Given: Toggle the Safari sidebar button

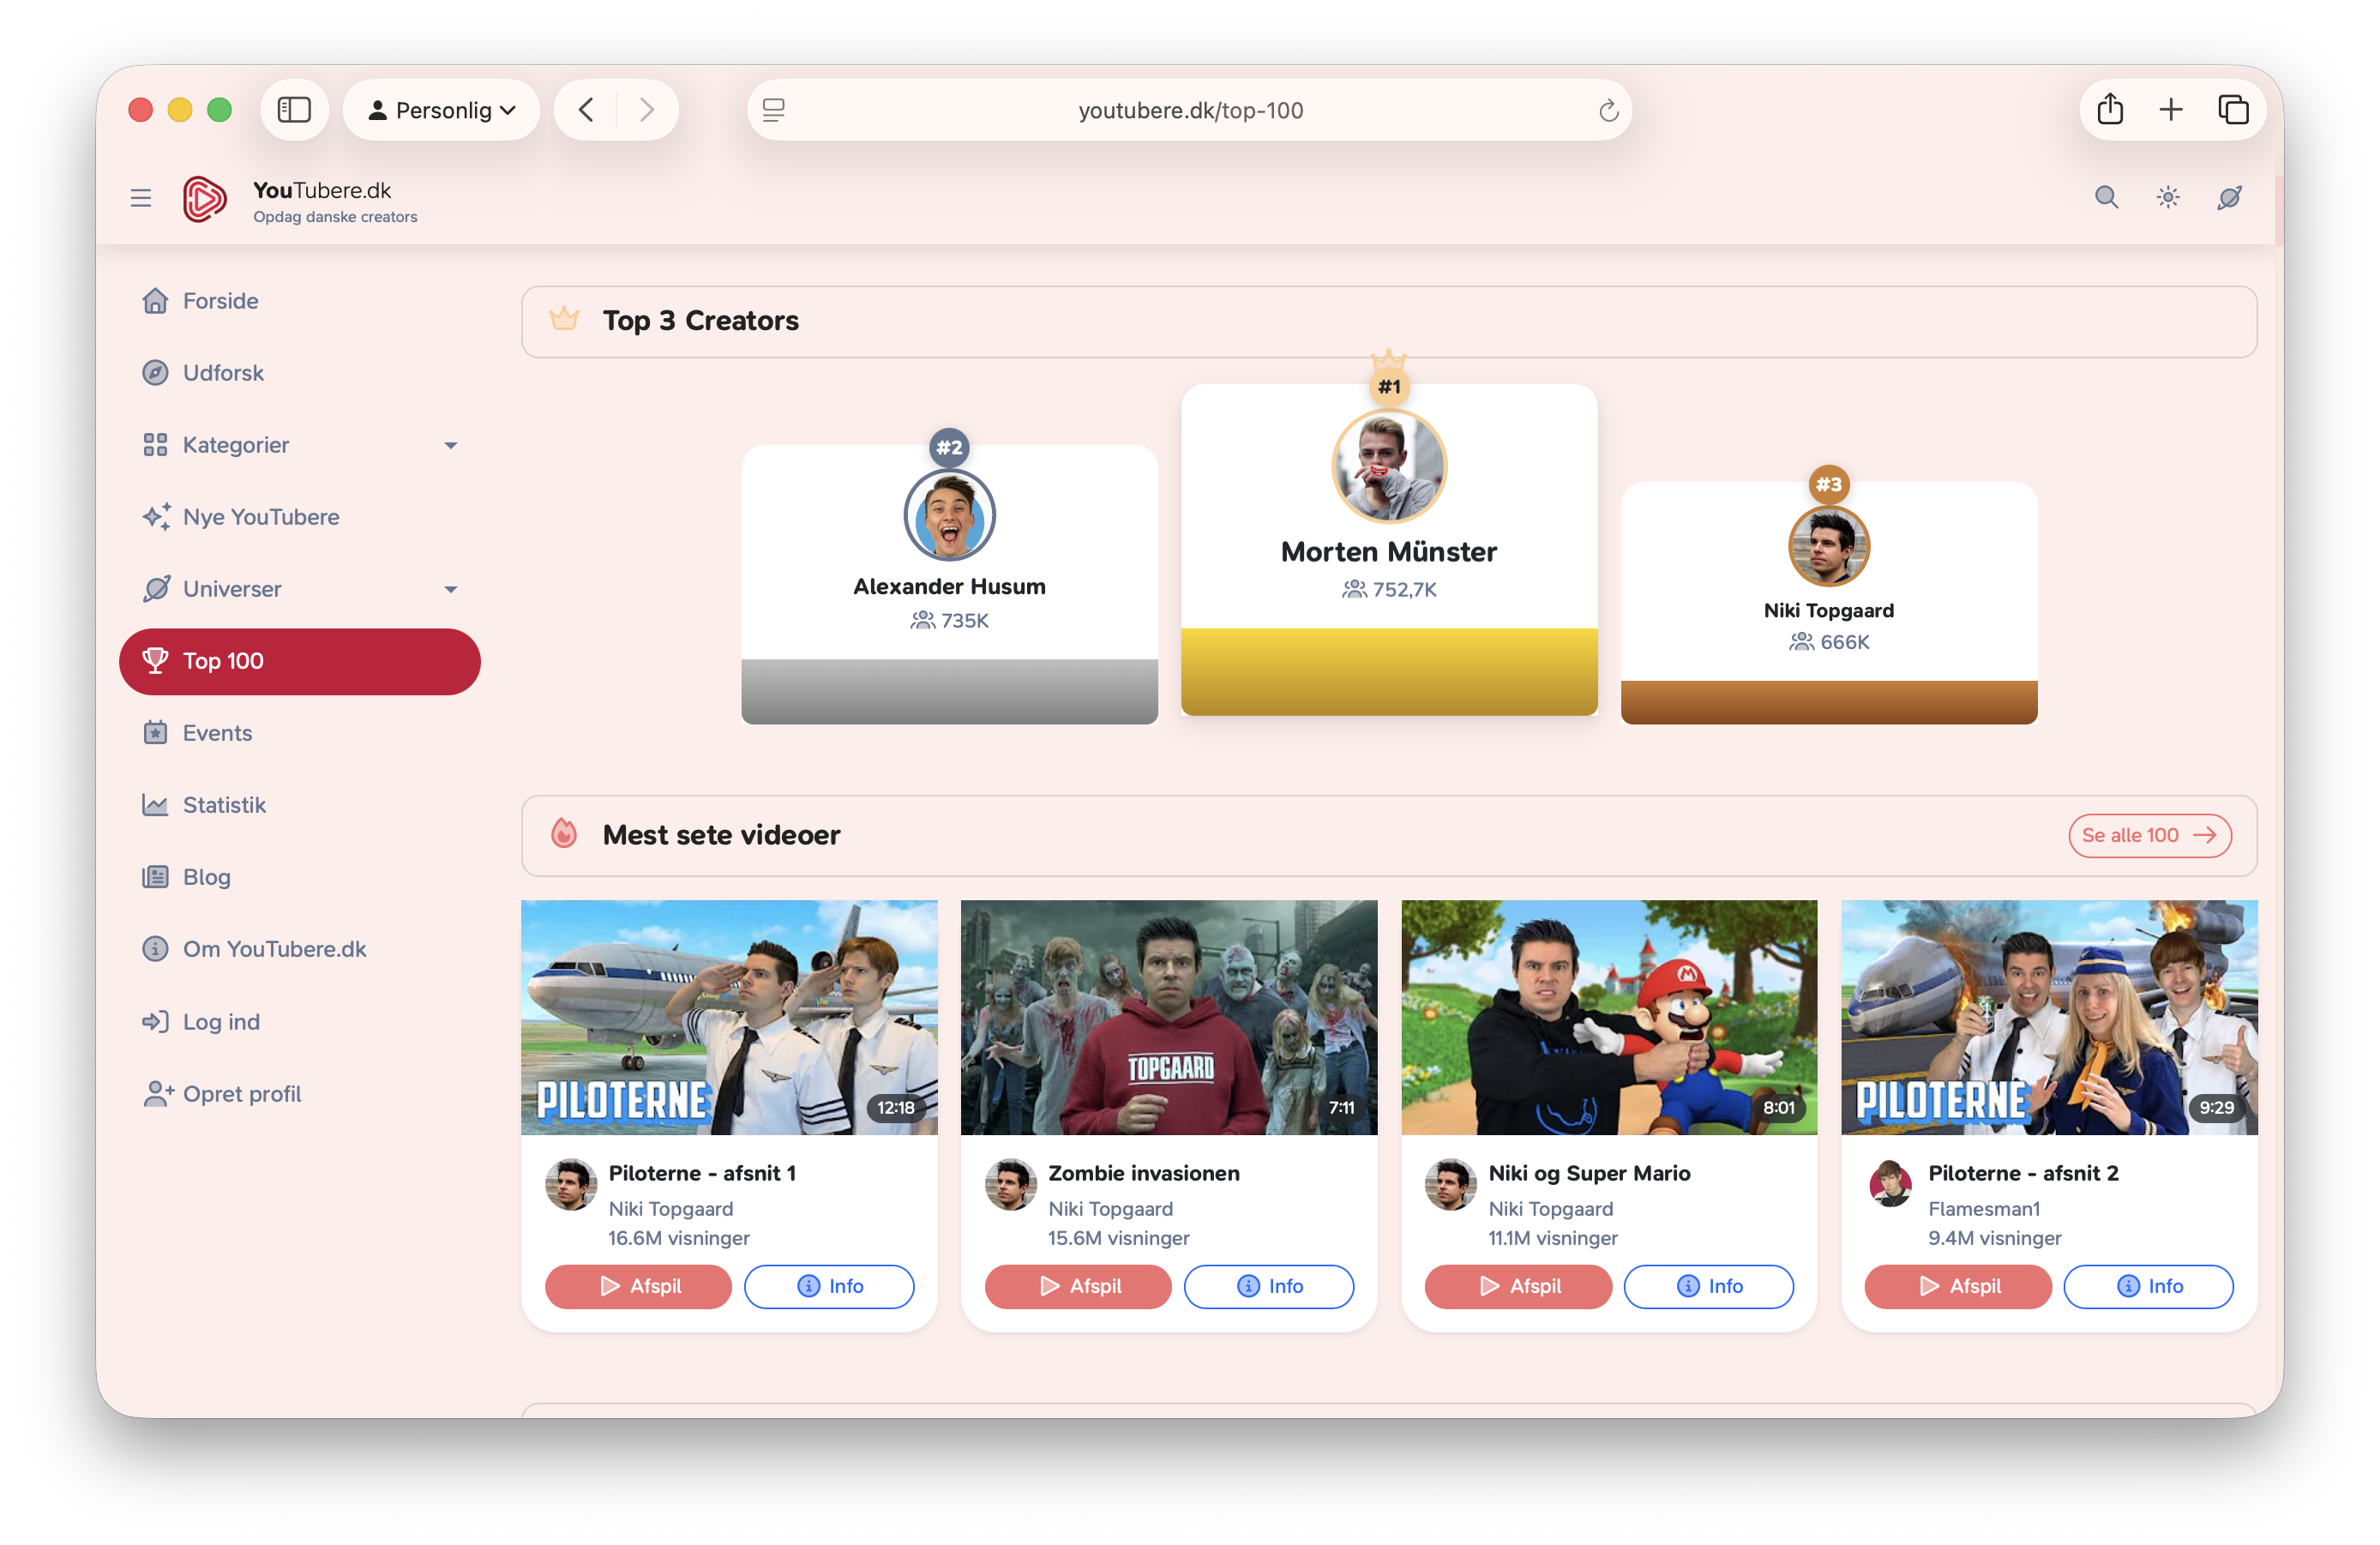Looking at the screenshot, I should pos(294,110).
